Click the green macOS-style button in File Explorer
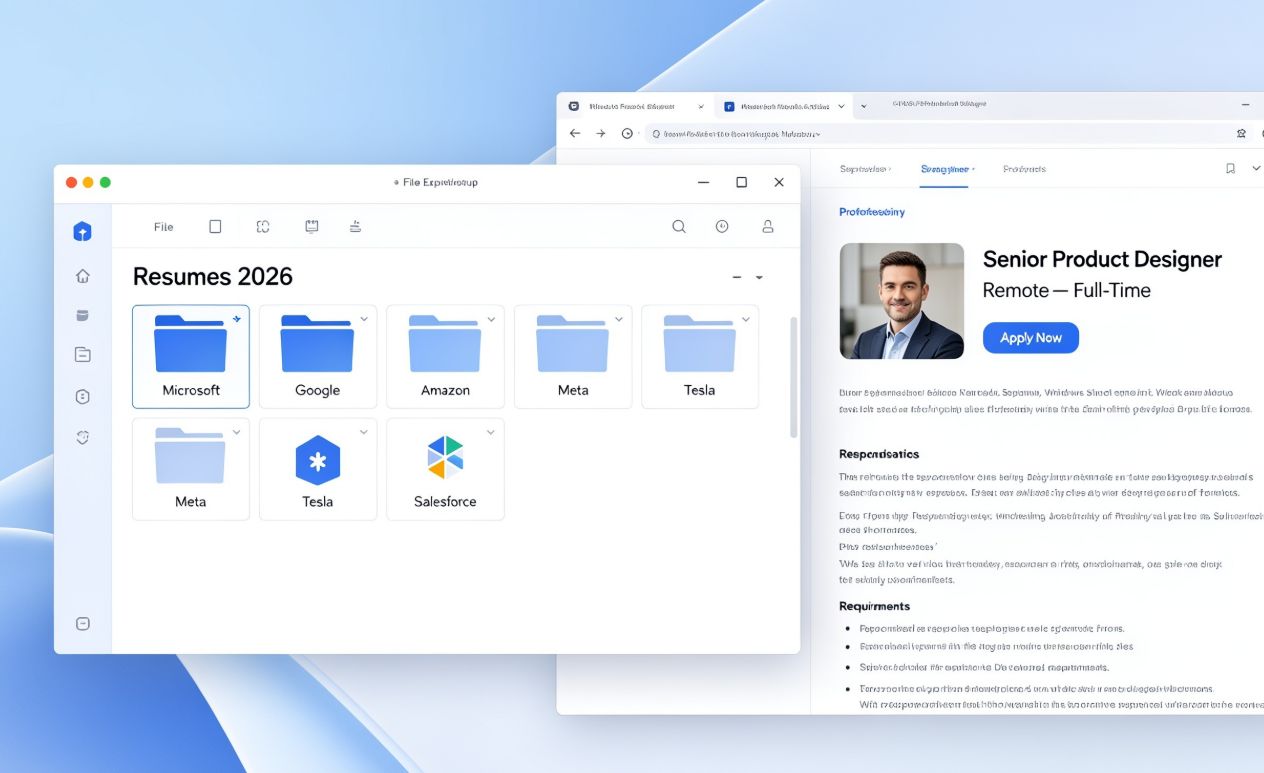The image size is (1264, 773). click(x=105, y=182)
